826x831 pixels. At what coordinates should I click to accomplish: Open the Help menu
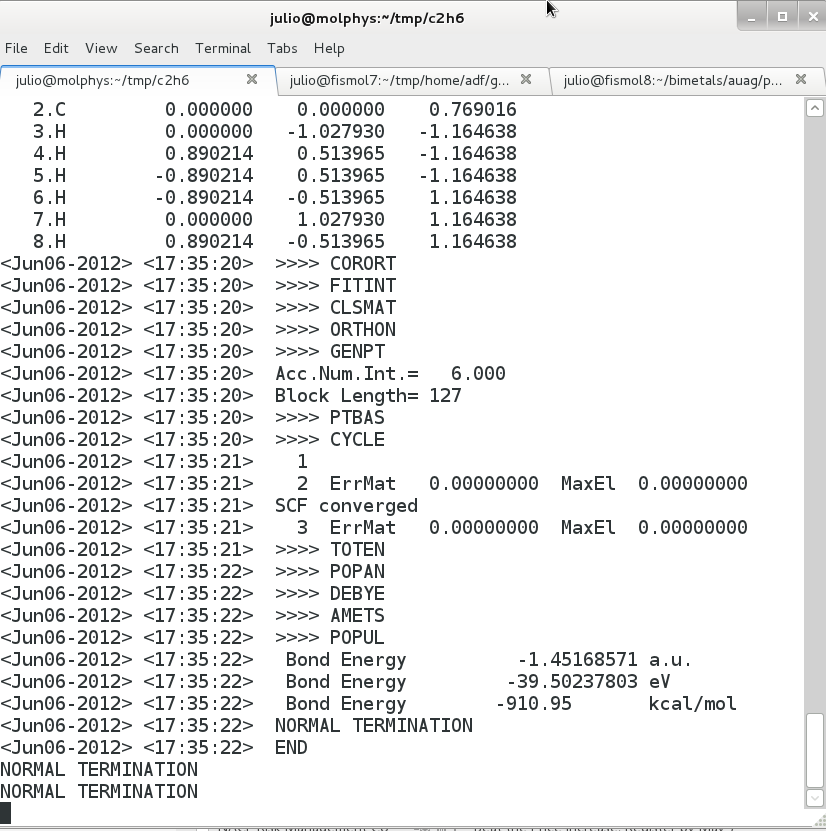(x=329, y=48)
